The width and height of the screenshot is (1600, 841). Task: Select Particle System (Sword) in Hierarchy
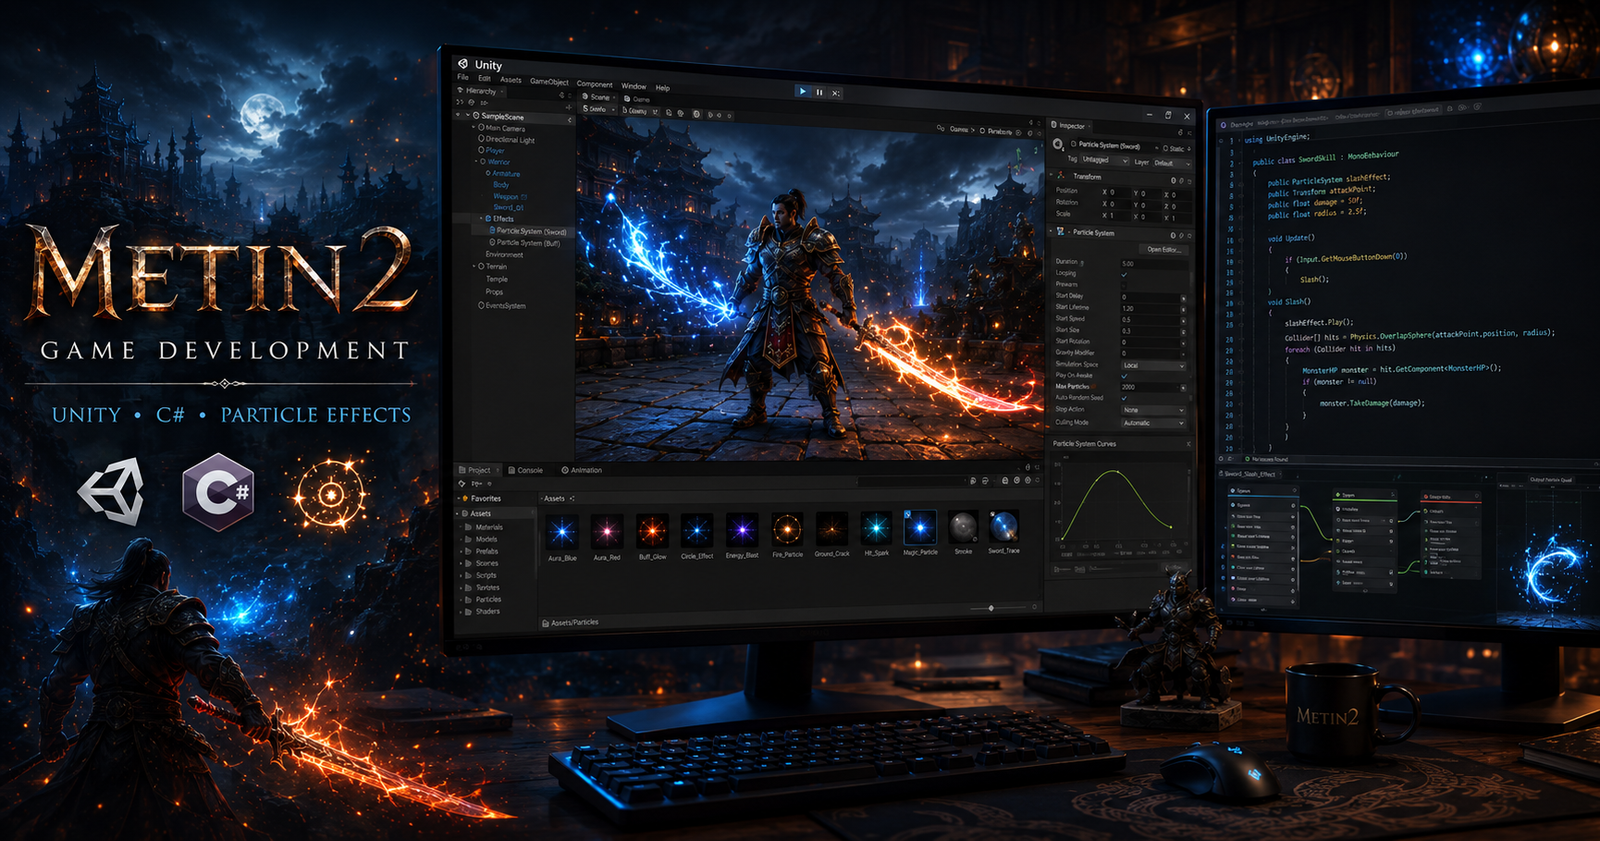coord(528,231)
